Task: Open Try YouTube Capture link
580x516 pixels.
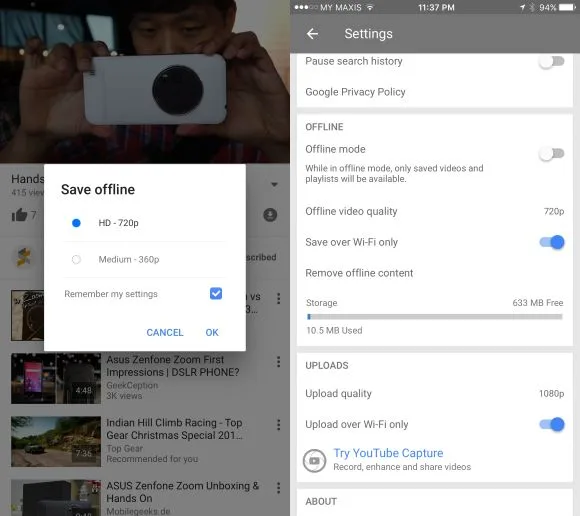Action: pos(388,453)
